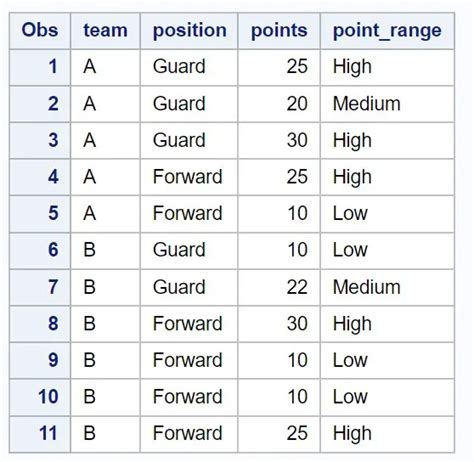Select observation number 1 row header
The height and width of the screenshot is (462, 474).
click(x=40, y=67)
